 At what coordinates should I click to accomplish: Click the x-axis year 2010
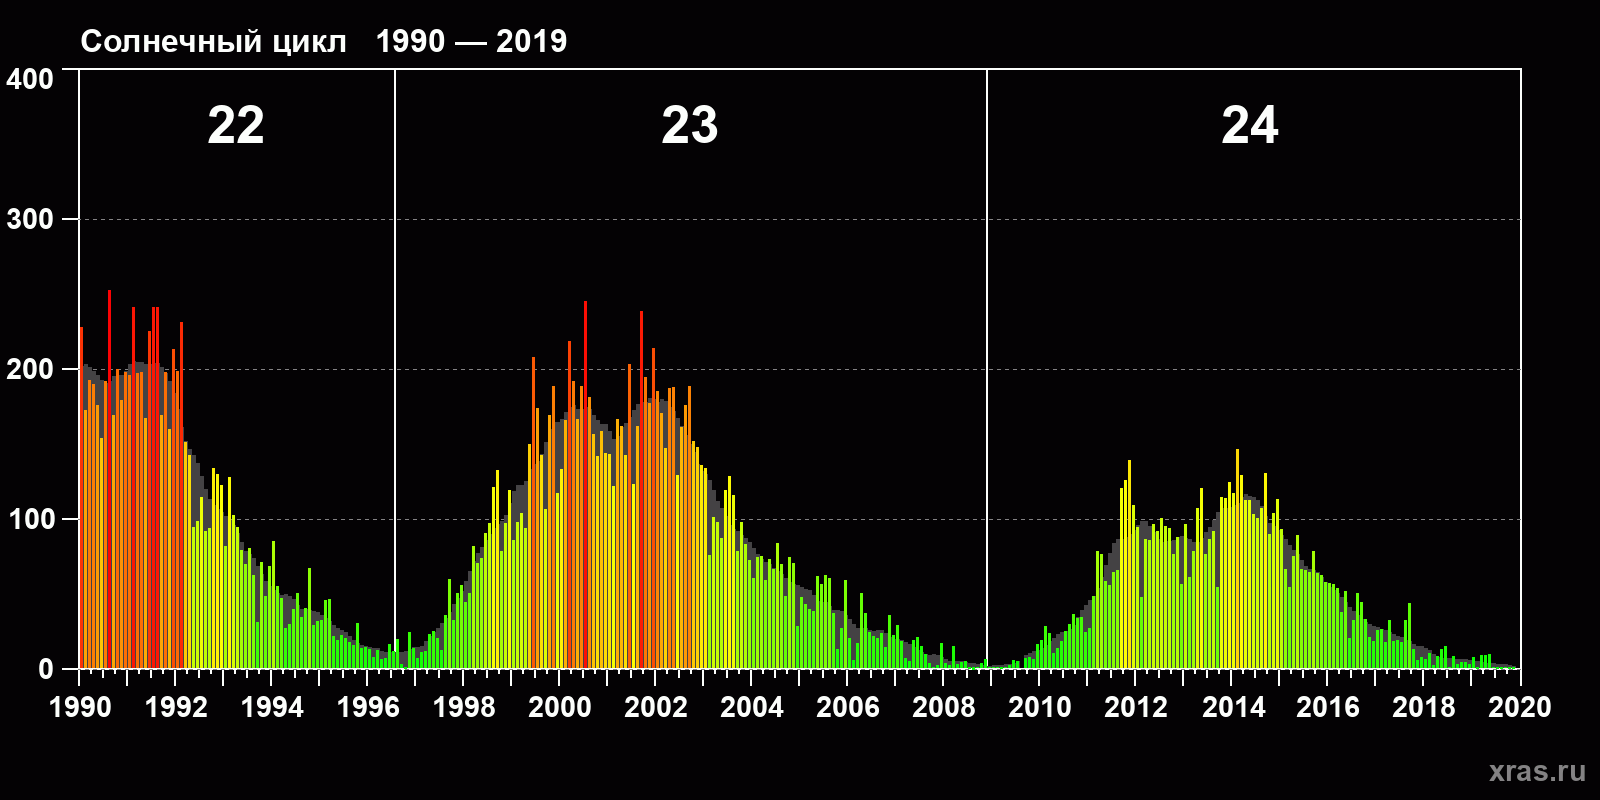(1040, 707)
